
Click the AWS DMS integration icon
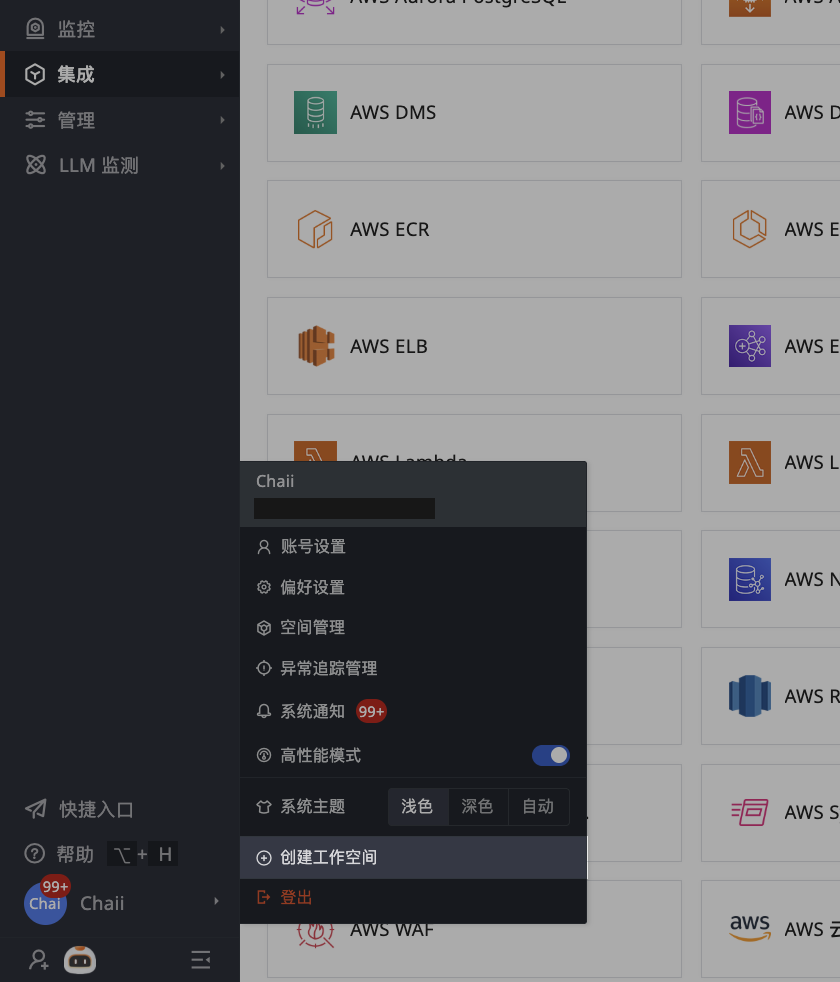(x=315, y=113)
